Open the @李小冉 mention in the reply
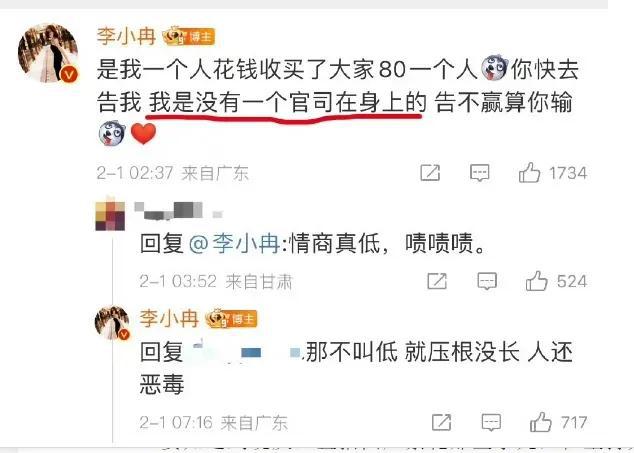 point(234,243)
